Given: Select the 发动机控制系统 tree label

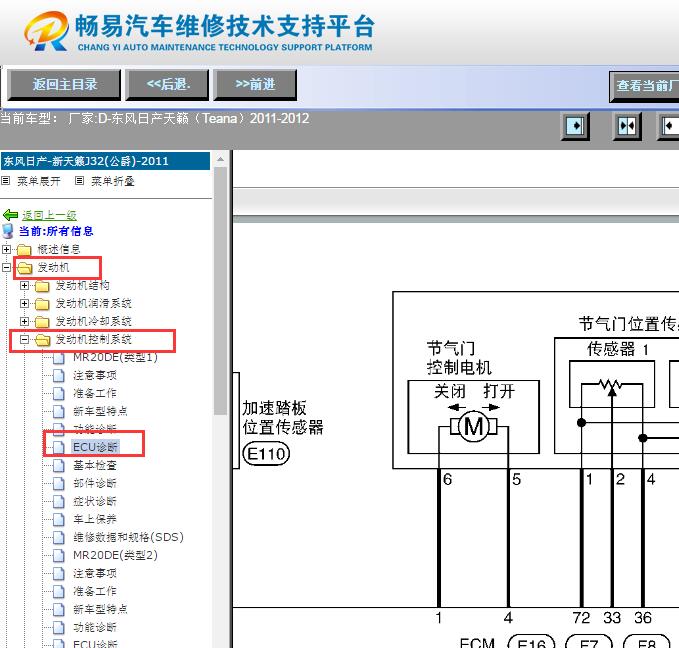Looking at the screenshot, I should click(93, 339).
